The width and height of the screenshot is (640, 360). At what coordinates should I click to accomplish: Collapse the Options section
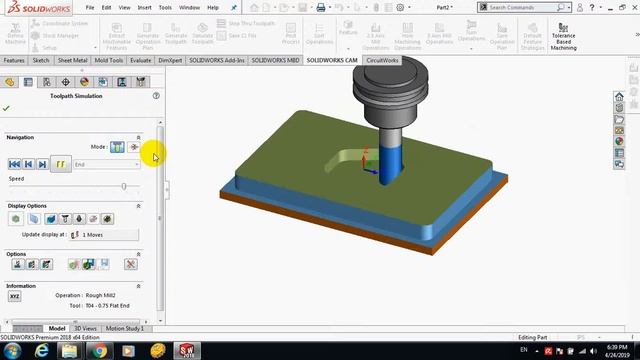point(138,254)
